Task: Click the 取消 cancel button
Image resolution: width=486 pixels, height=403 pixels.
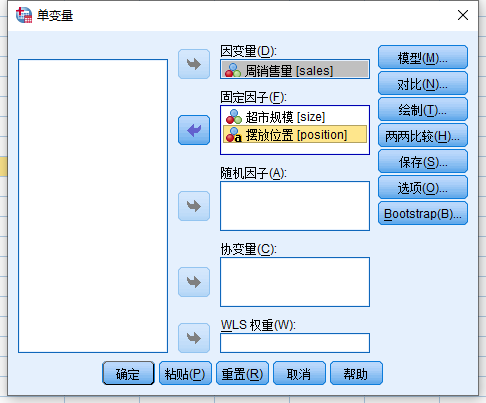Action: [299, 373]
